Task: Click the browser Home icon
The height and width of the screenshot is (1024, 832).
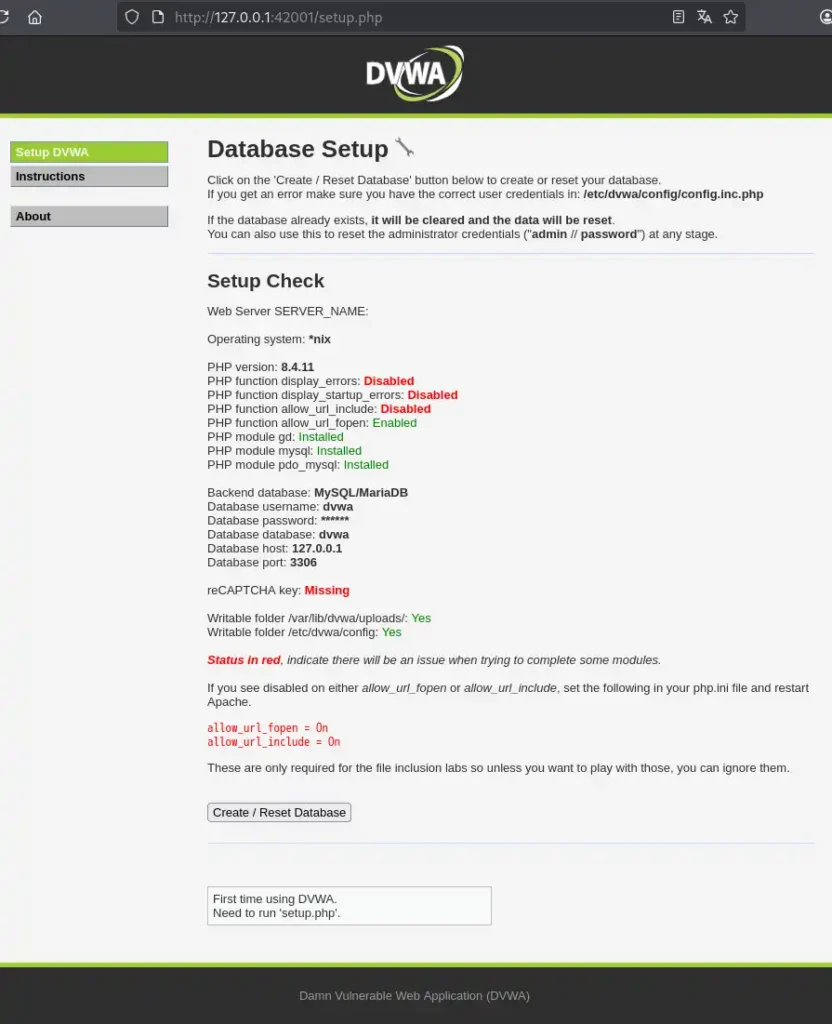Action: tap(35, 17)
